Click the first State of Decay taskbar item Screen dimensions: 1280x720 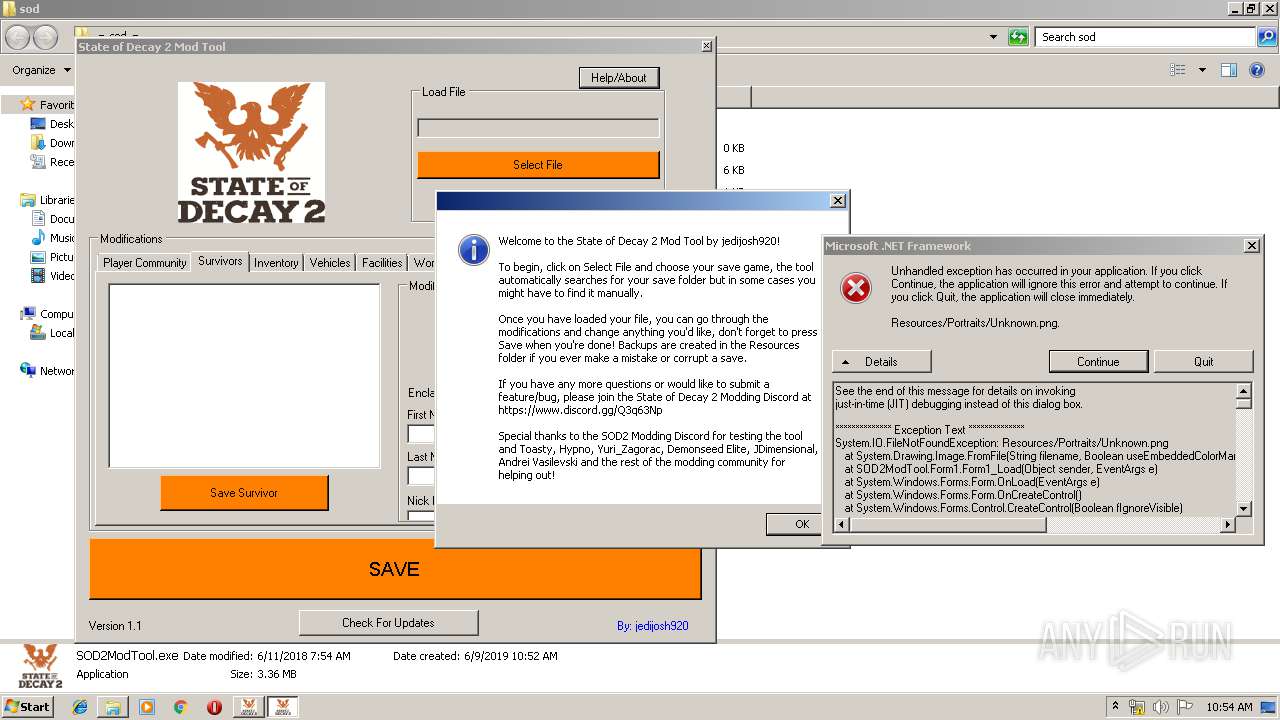pos(248,707)
